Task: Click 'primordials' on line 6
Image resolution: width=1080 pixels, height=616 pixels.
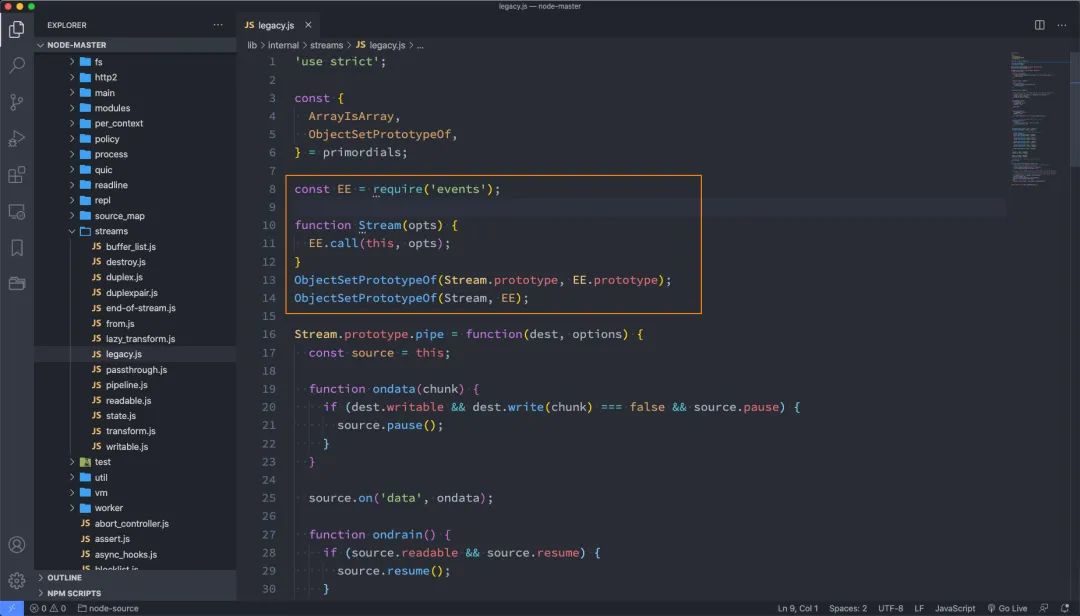Action: (x=362, y=152)
